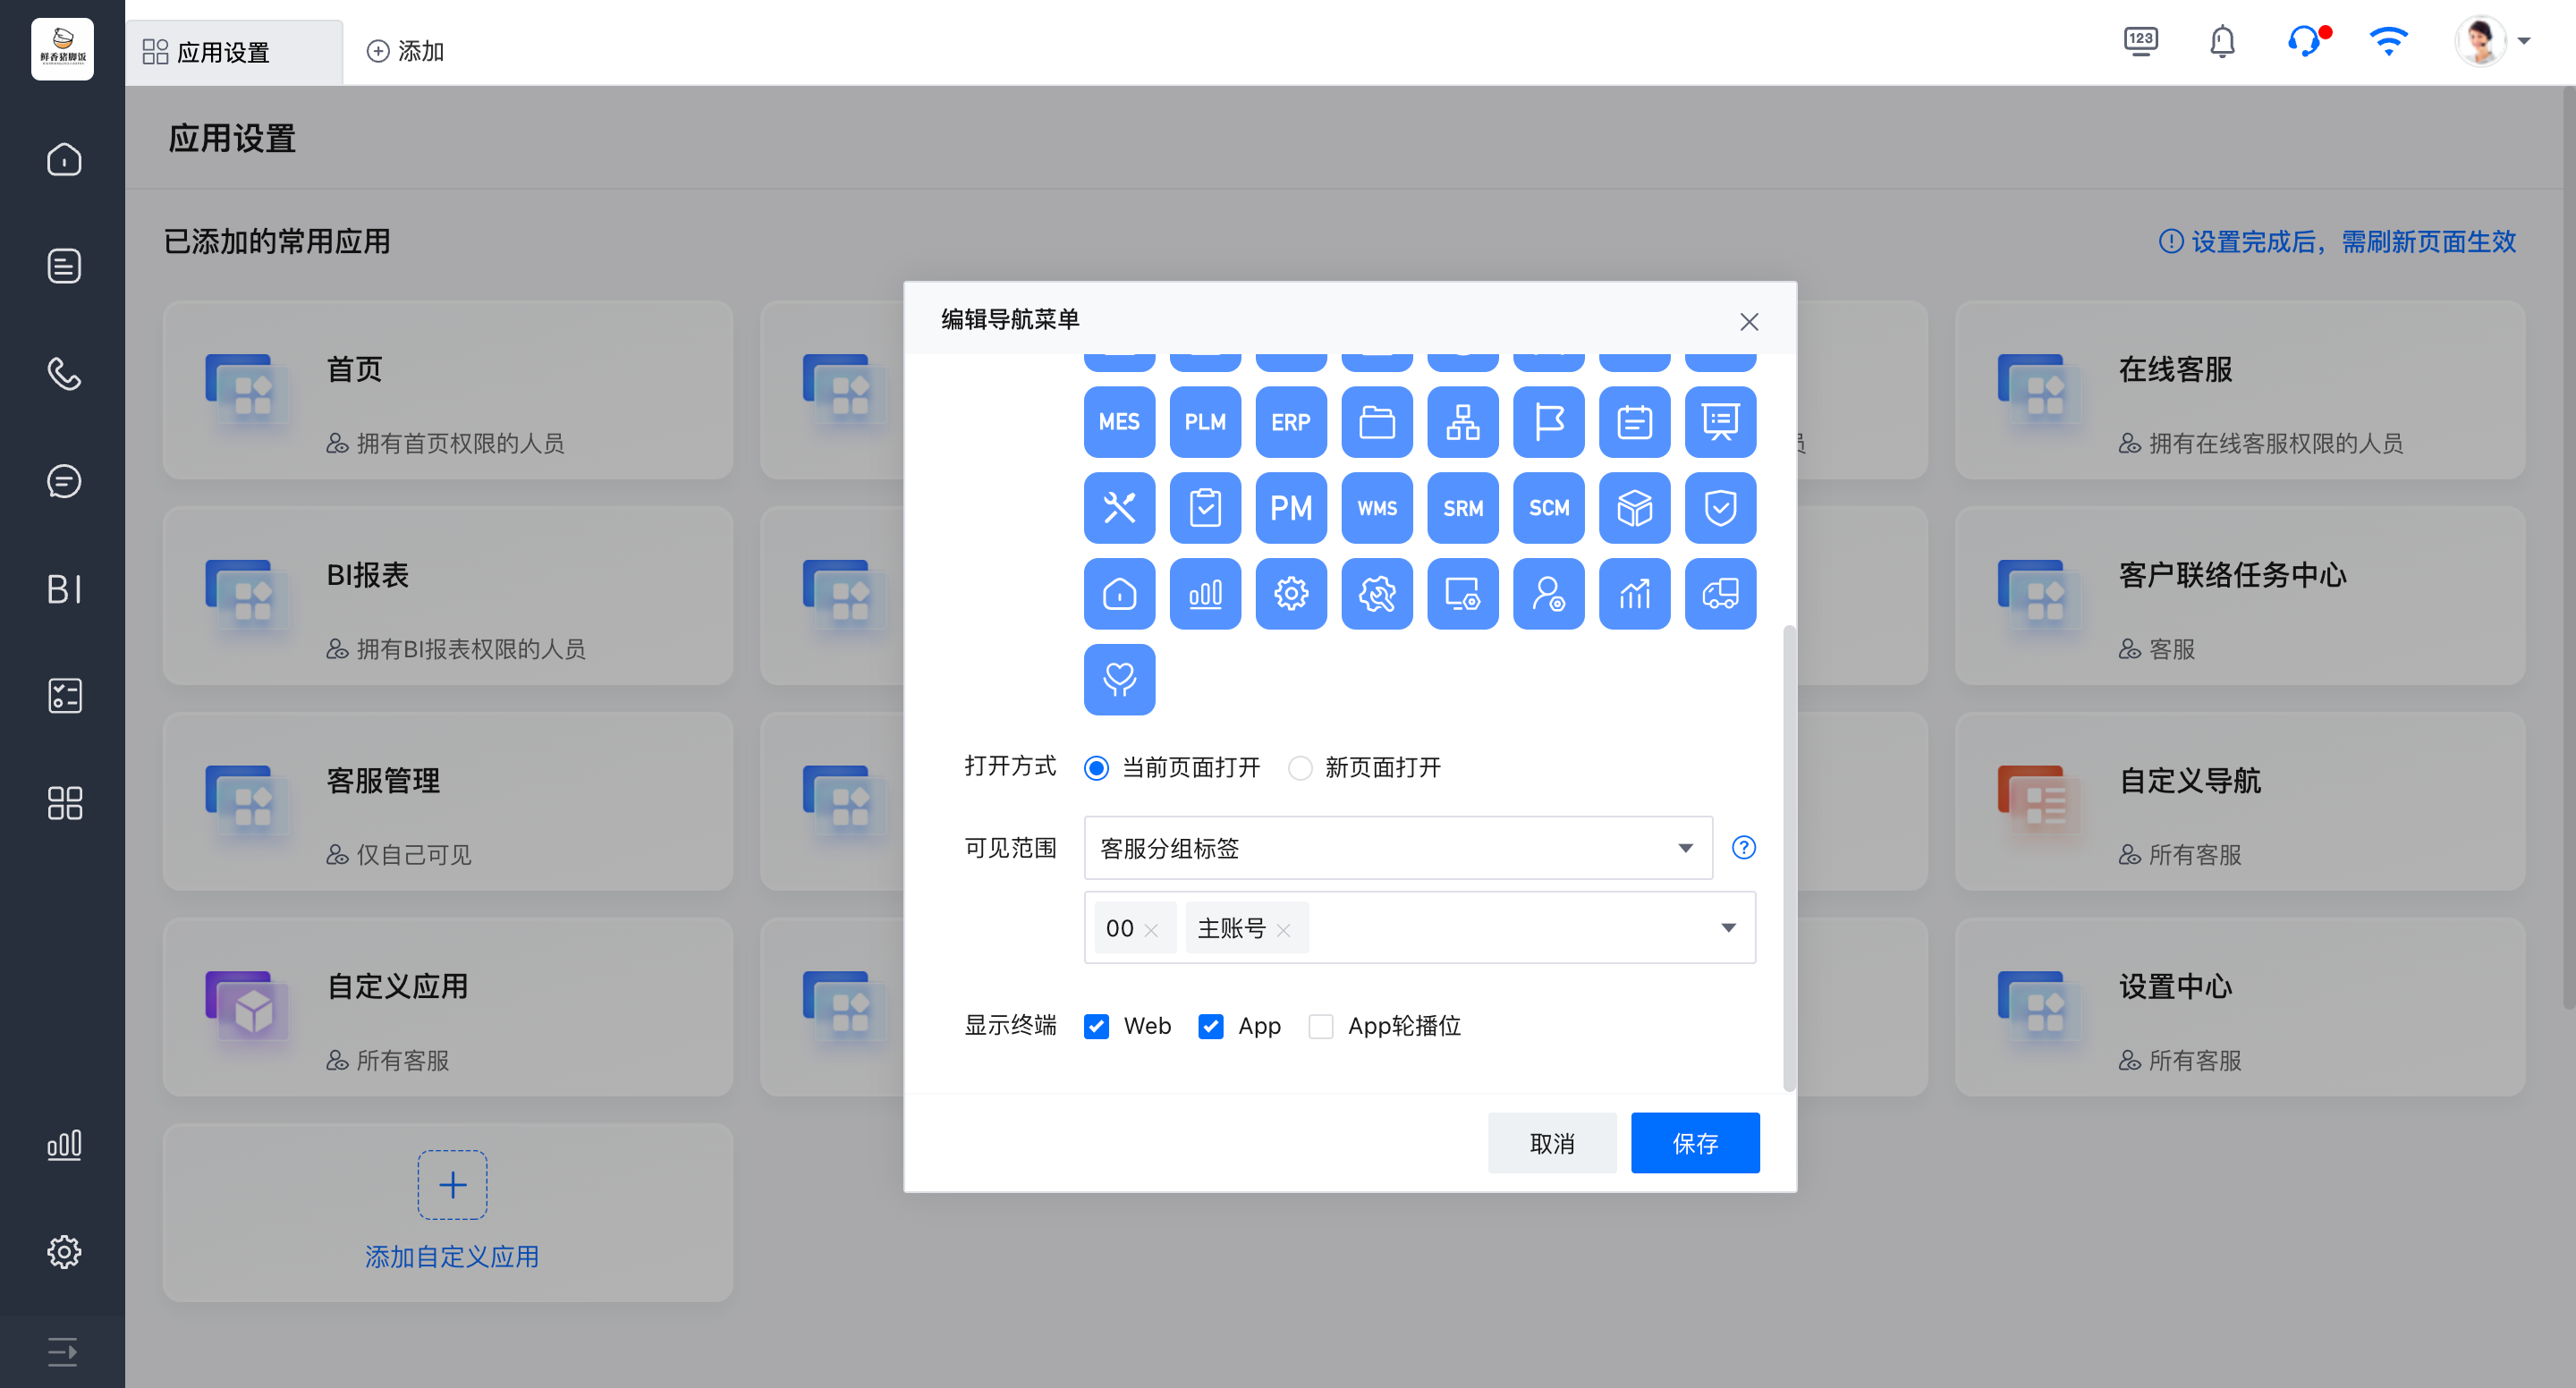The width and height of the screenshot is (2576, 1388).
Task: Select the WMS icon tile
Action: [1377, 508]
